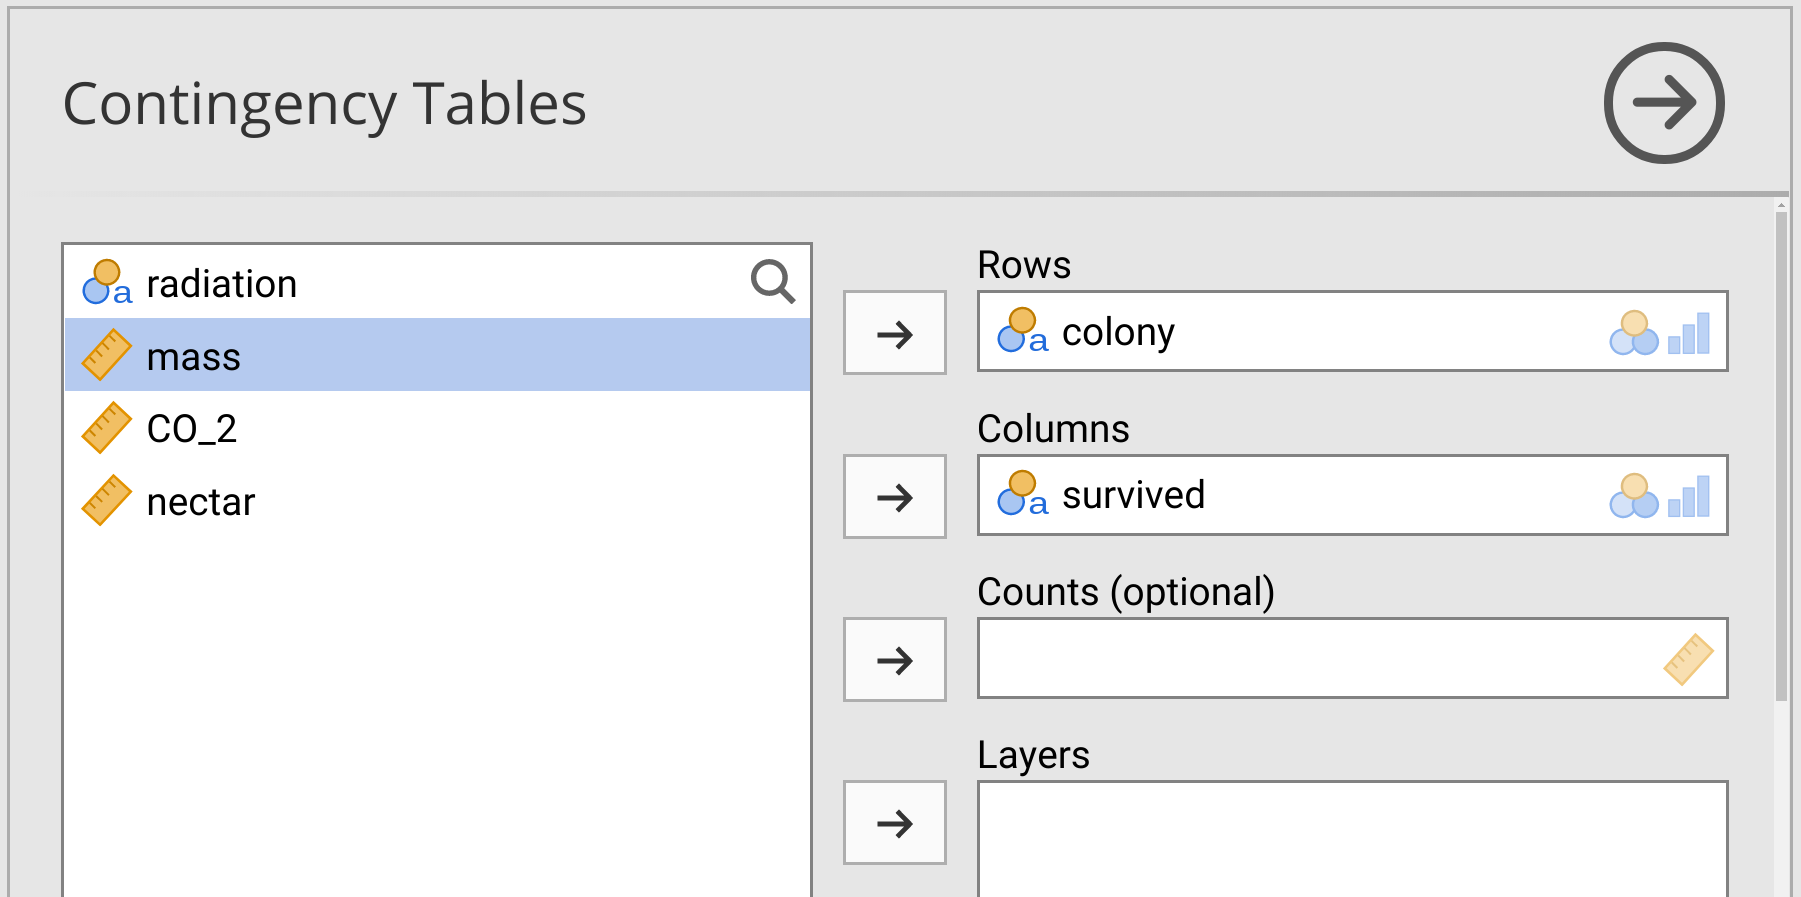Screen dimensions: 1801x897
Task: Click the nominal icon beside colony
Action: coord(1022,331)
